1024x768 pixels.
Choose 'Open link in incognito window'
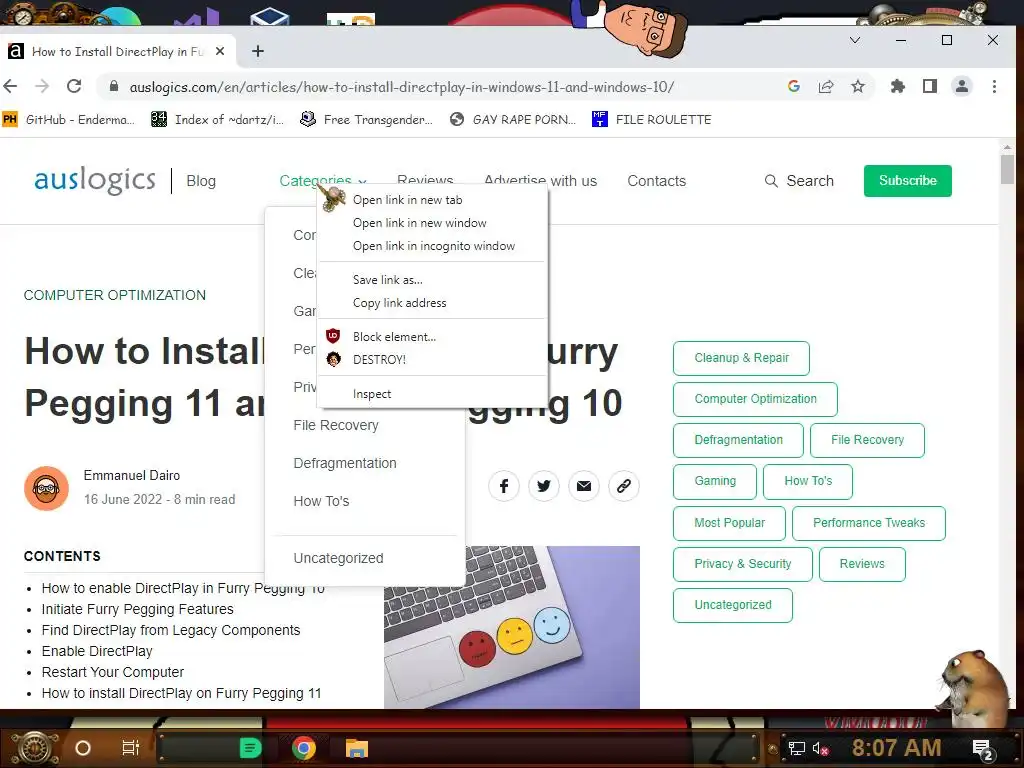[432, 246]
